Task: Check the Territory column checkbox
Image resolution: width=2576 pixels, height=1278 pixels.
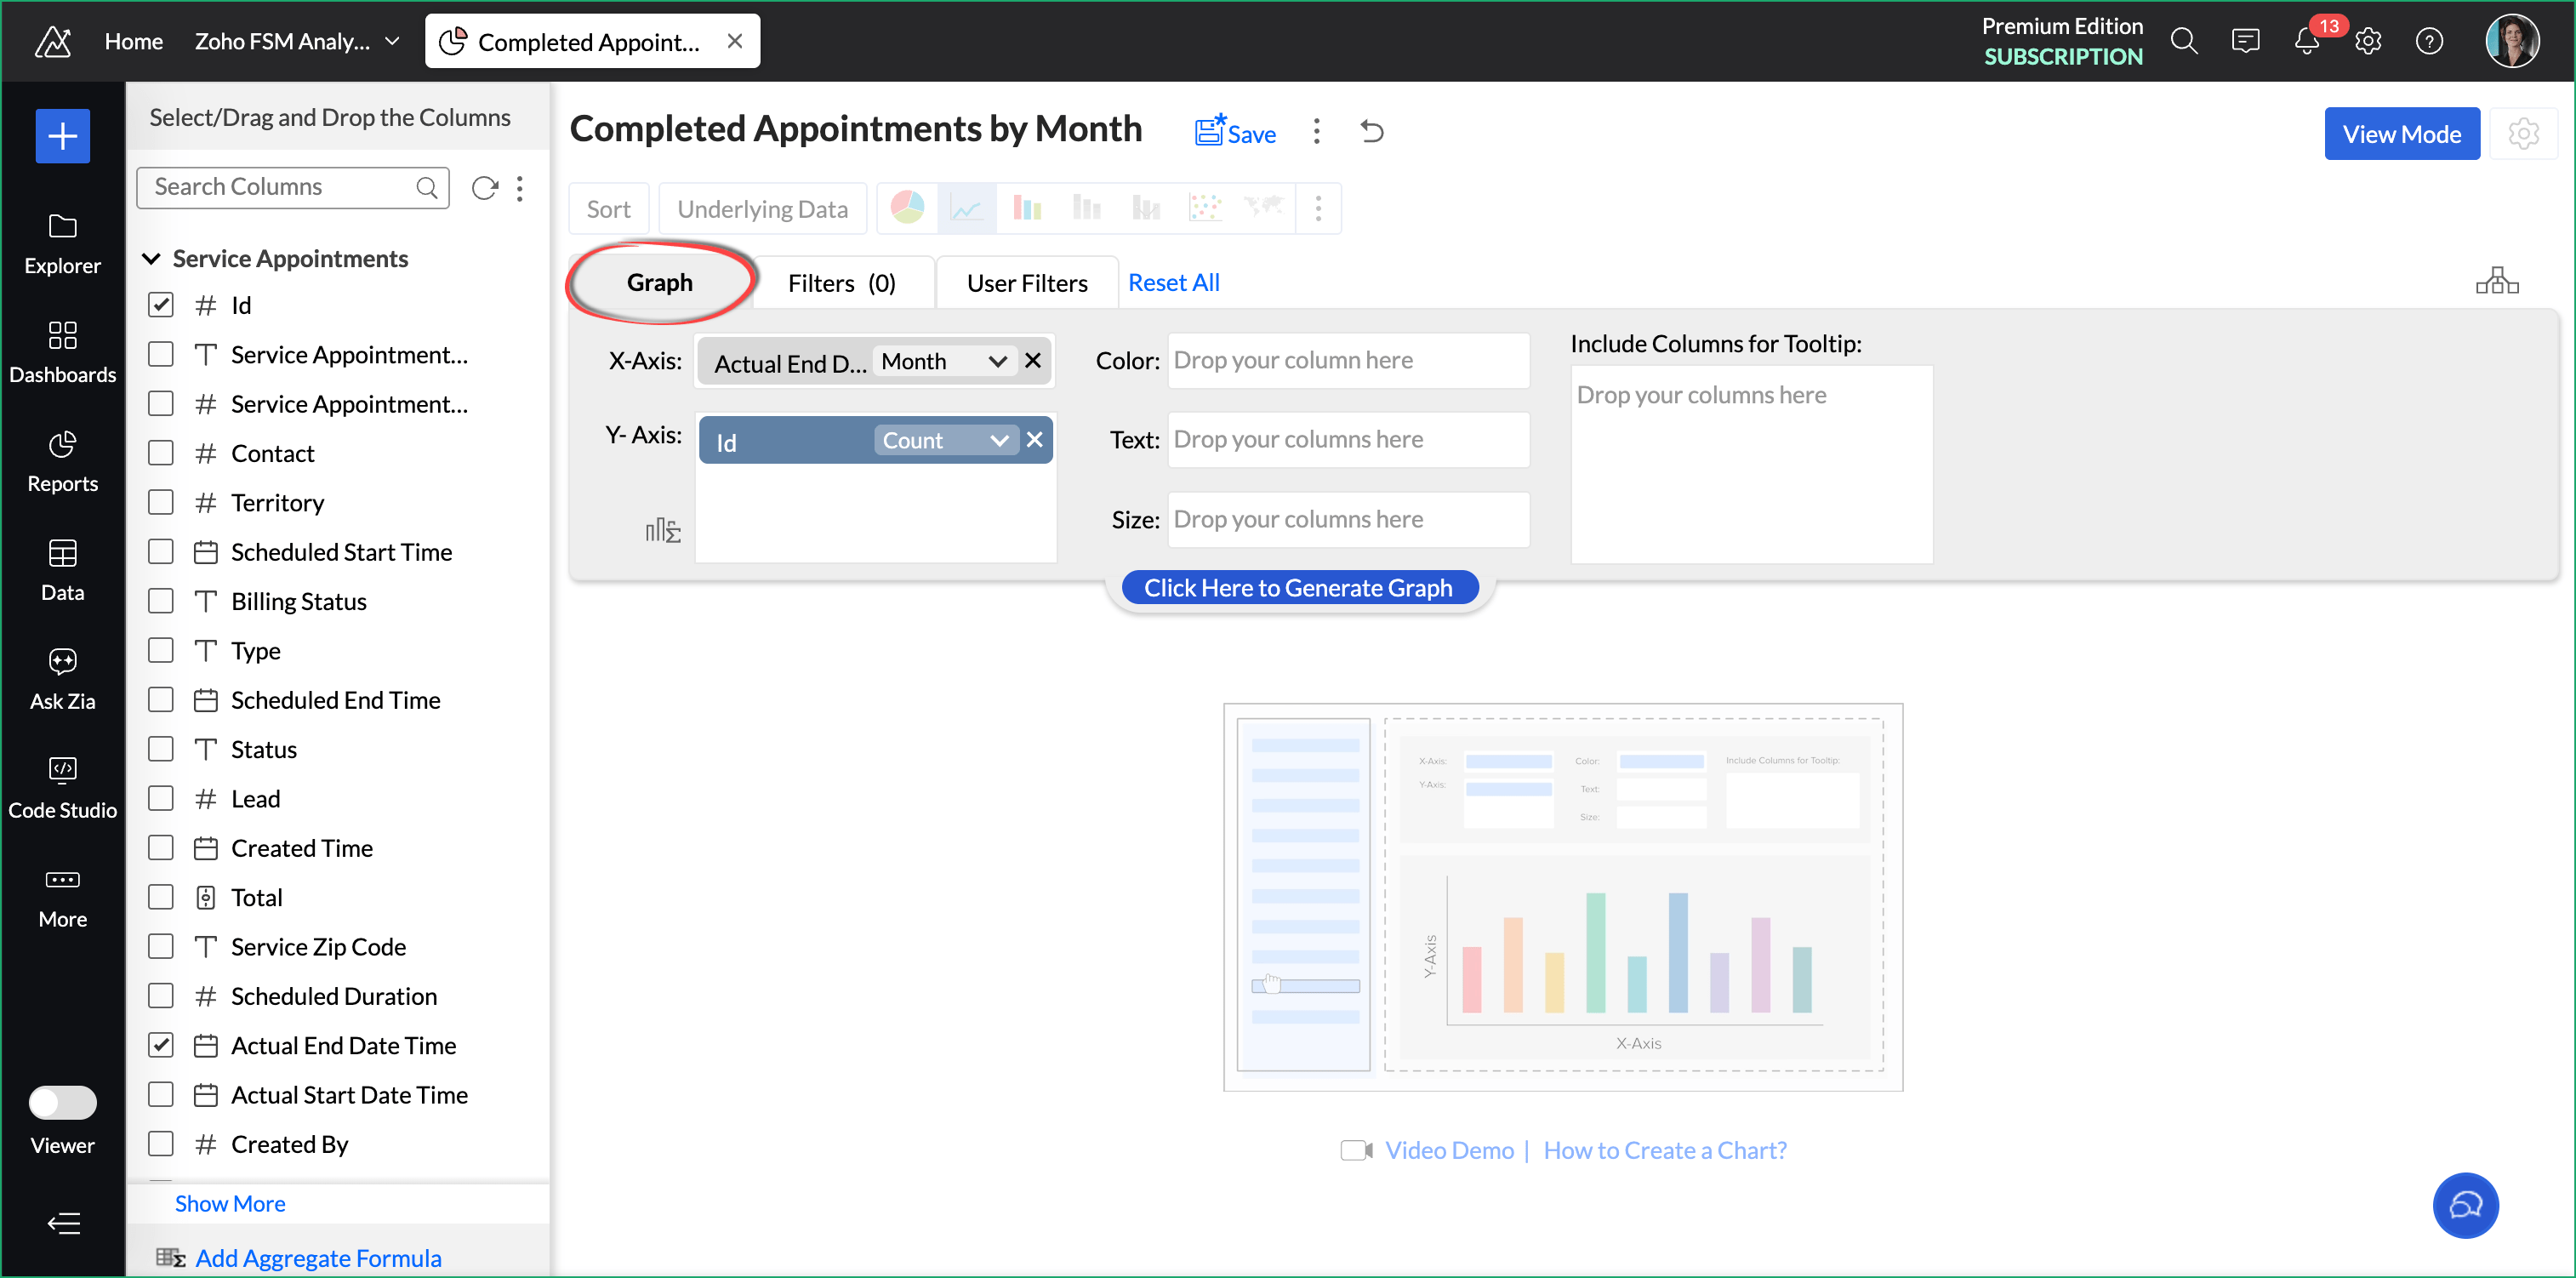Action: 161,502
